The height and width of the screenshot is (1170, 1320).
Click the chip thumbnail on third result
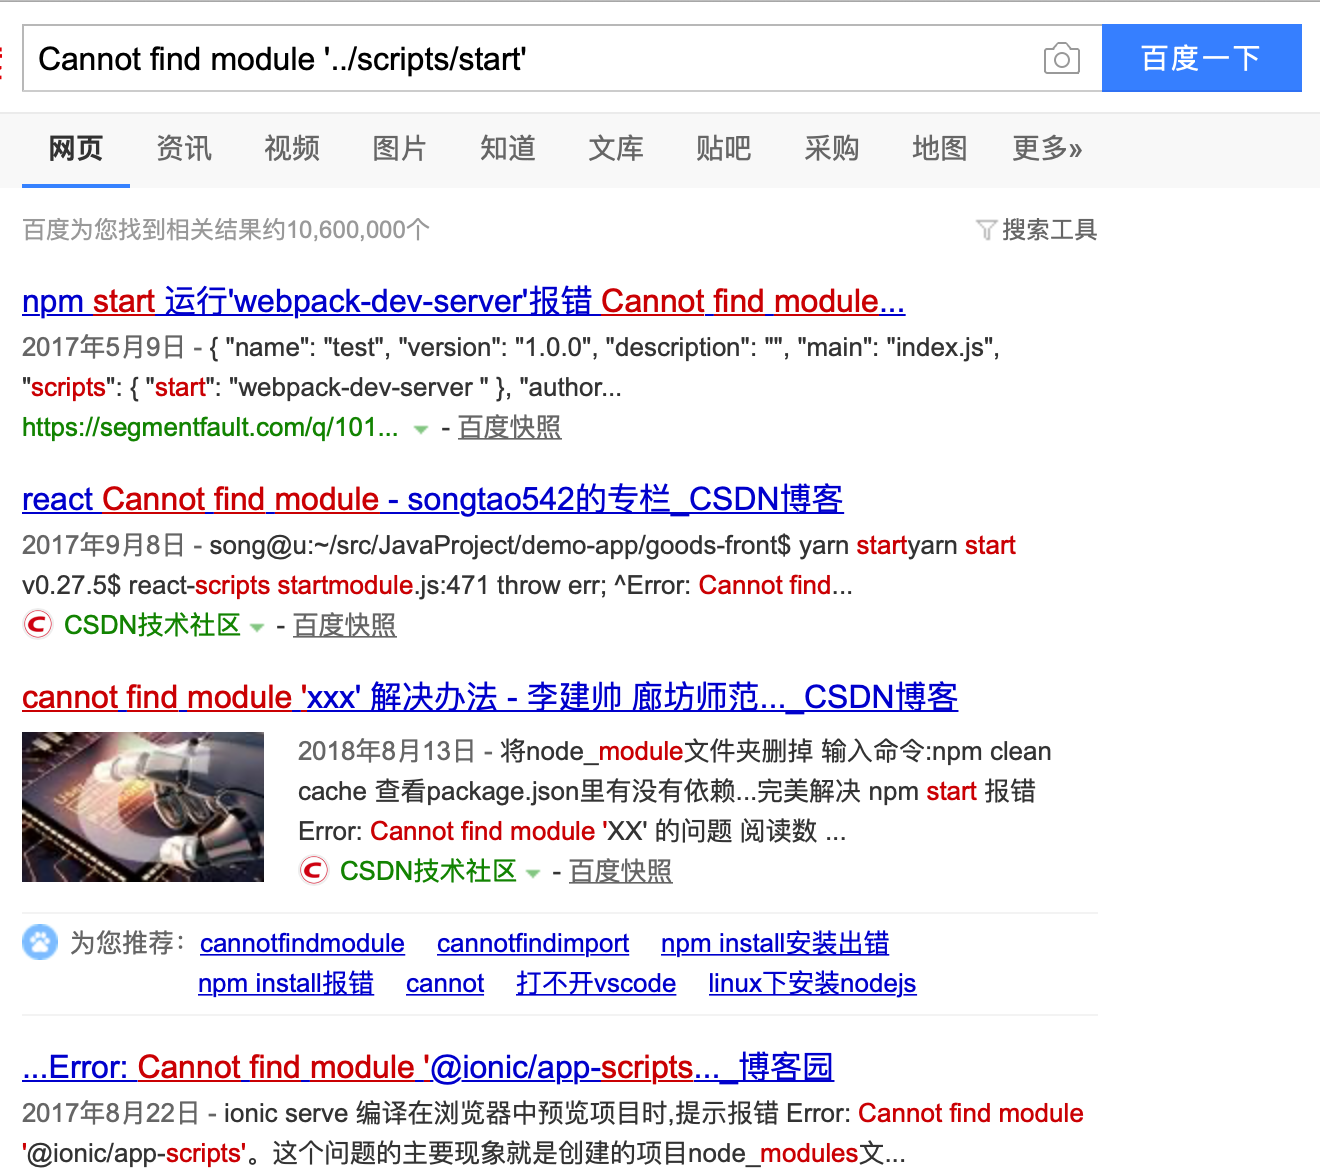tap(142, 807)
